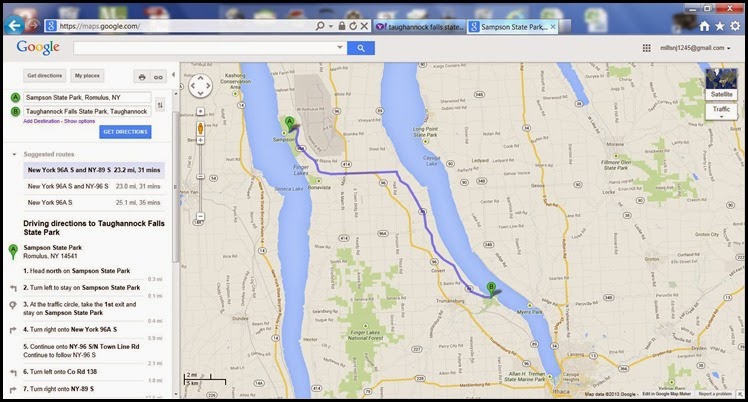Image resolution: width=748 pixels, height=402 pixels.
Task: Close the Sampson State Park tab
Action: point(553,27)
